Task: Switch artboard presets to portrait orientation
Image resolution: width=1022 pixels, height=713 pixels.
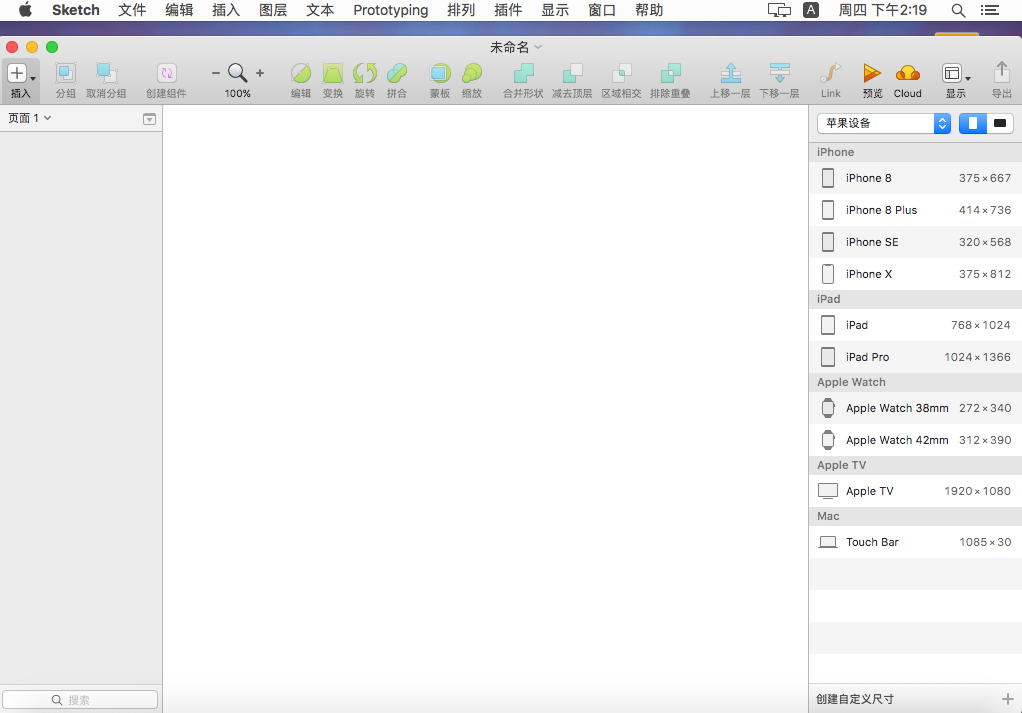Action: click(x=972, y=123)
